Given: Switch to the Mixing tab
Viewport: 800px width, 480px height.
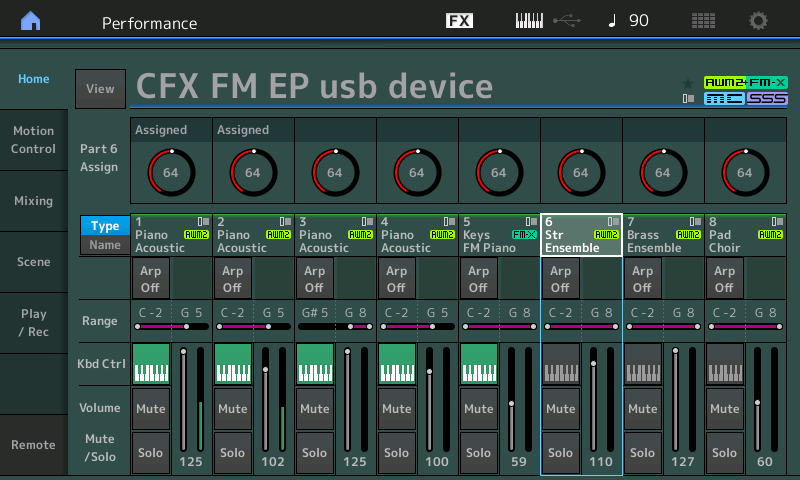Looking at the screenshot, I should [x=34, y=201].
